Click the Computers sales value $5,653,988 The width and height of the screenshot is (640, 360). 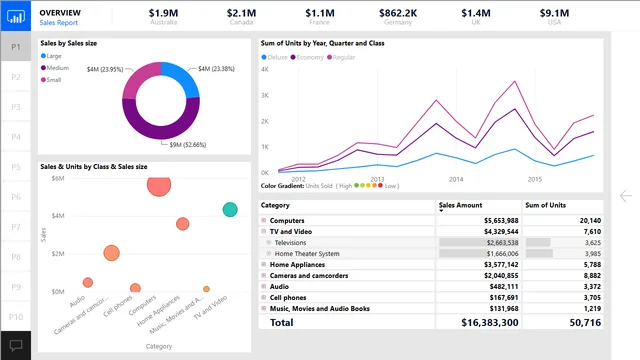pyautogui.click(x=501, y=221)
